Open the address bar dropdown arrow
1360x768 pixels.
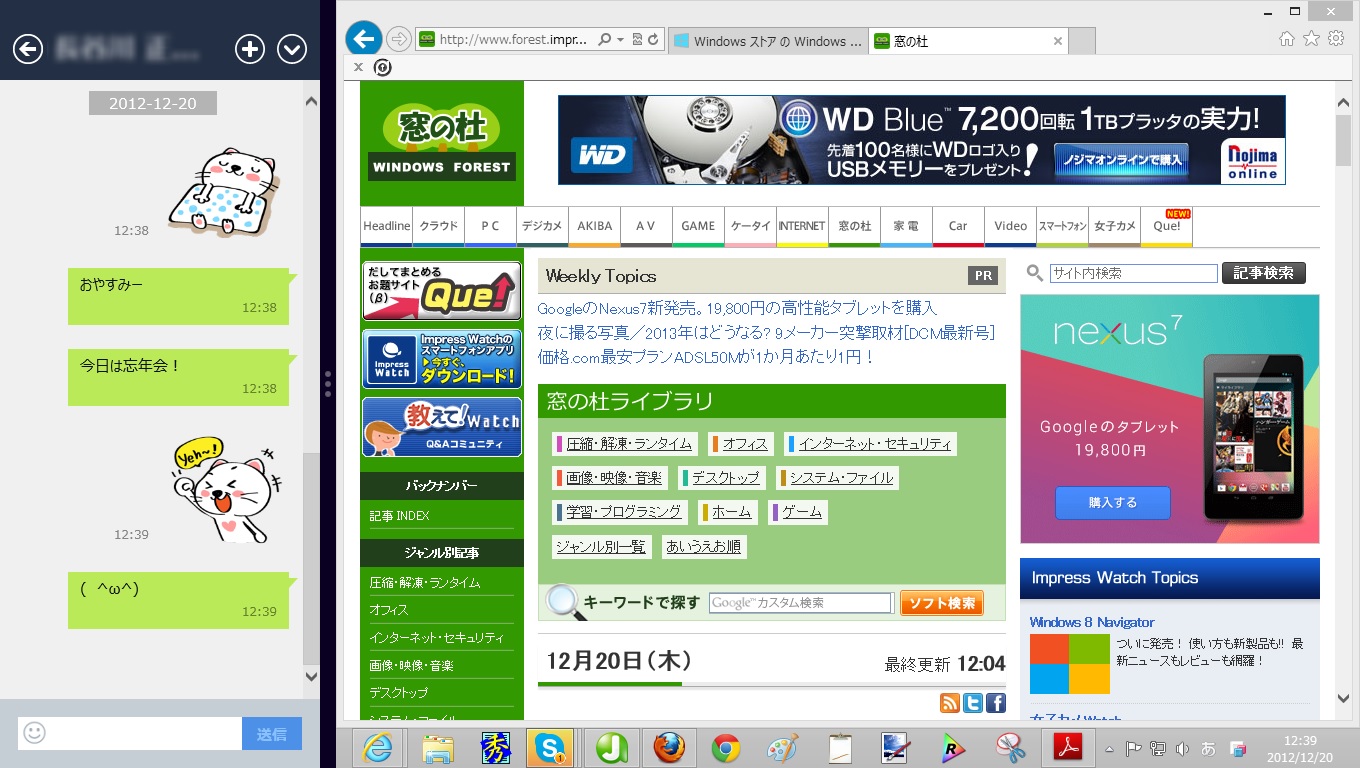[x=621, y=40]
